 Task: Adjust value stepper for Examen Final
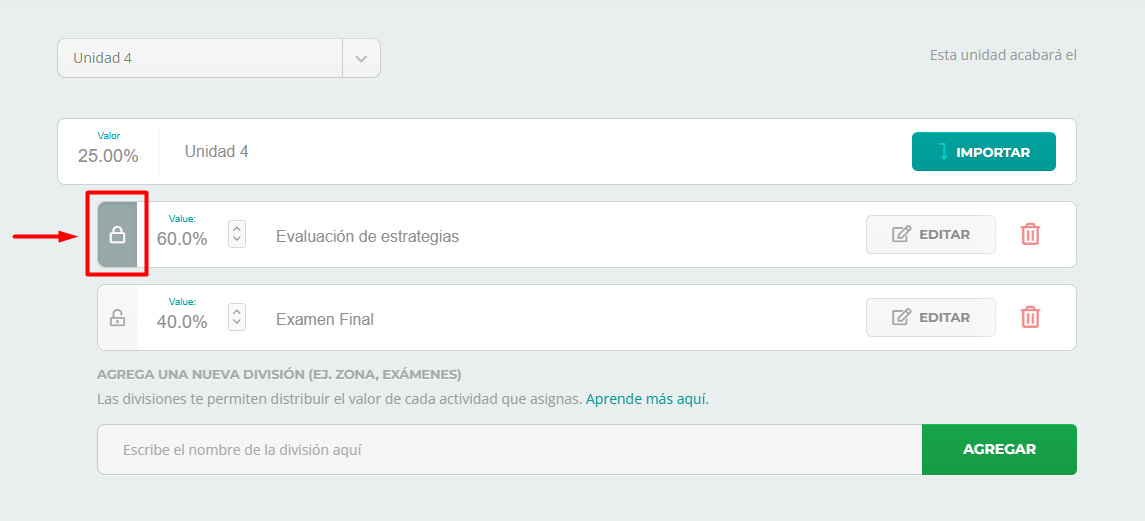(237, 317)
